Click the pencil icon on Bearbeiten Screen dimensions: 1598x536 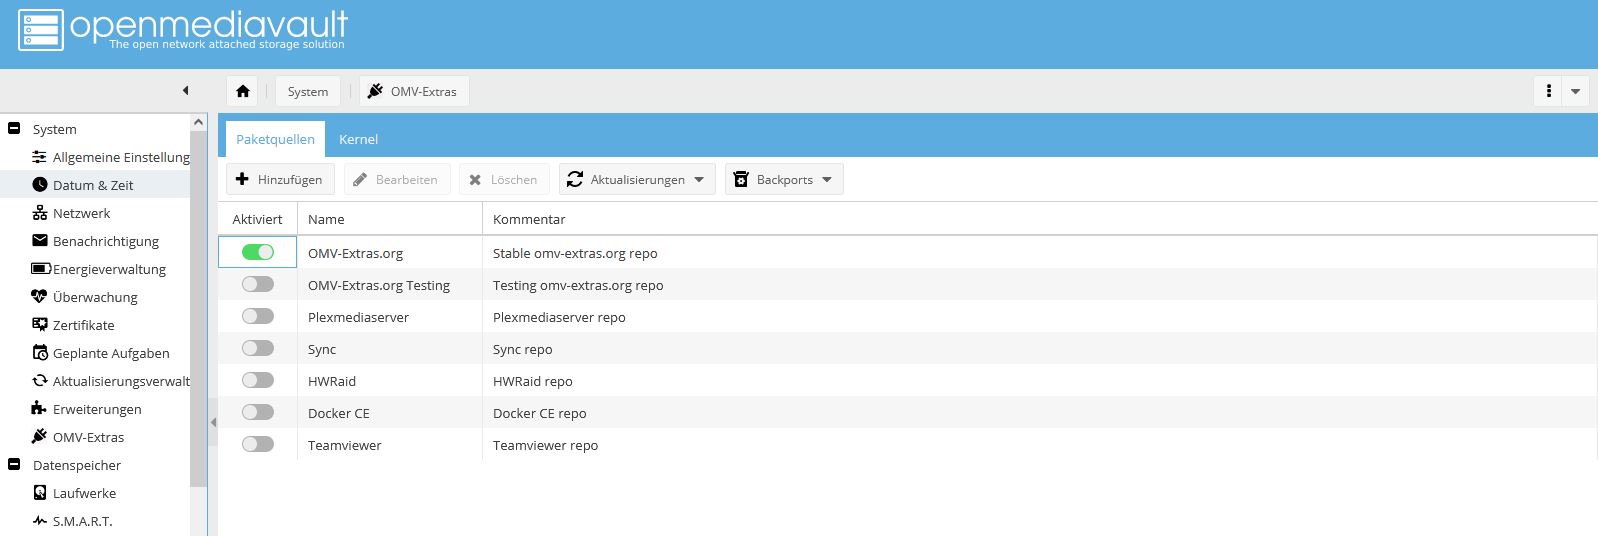point(360,179)
